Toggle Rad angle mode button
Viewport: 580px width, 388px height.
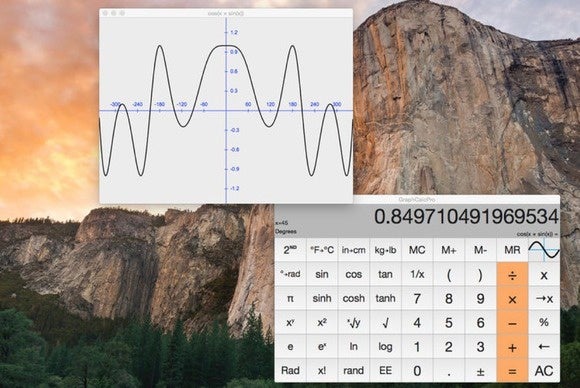(x=290, y=370)
